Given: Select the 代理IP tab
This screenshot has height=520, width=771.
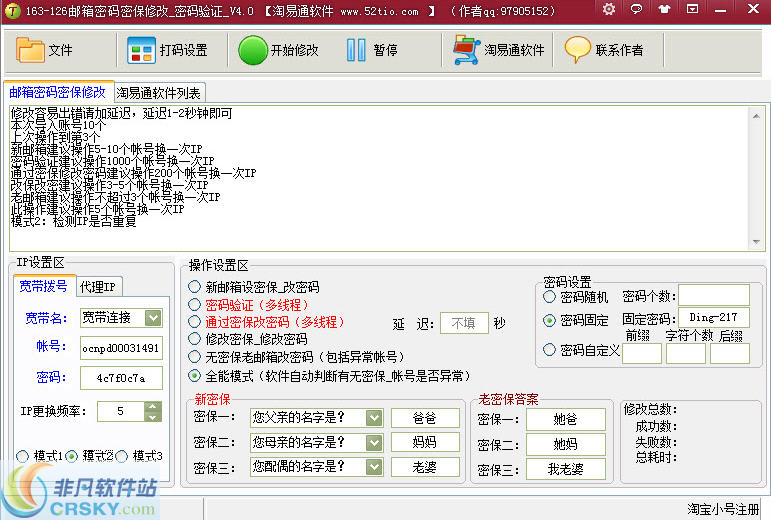Looking at the screenshot, I should coord(98,287).
